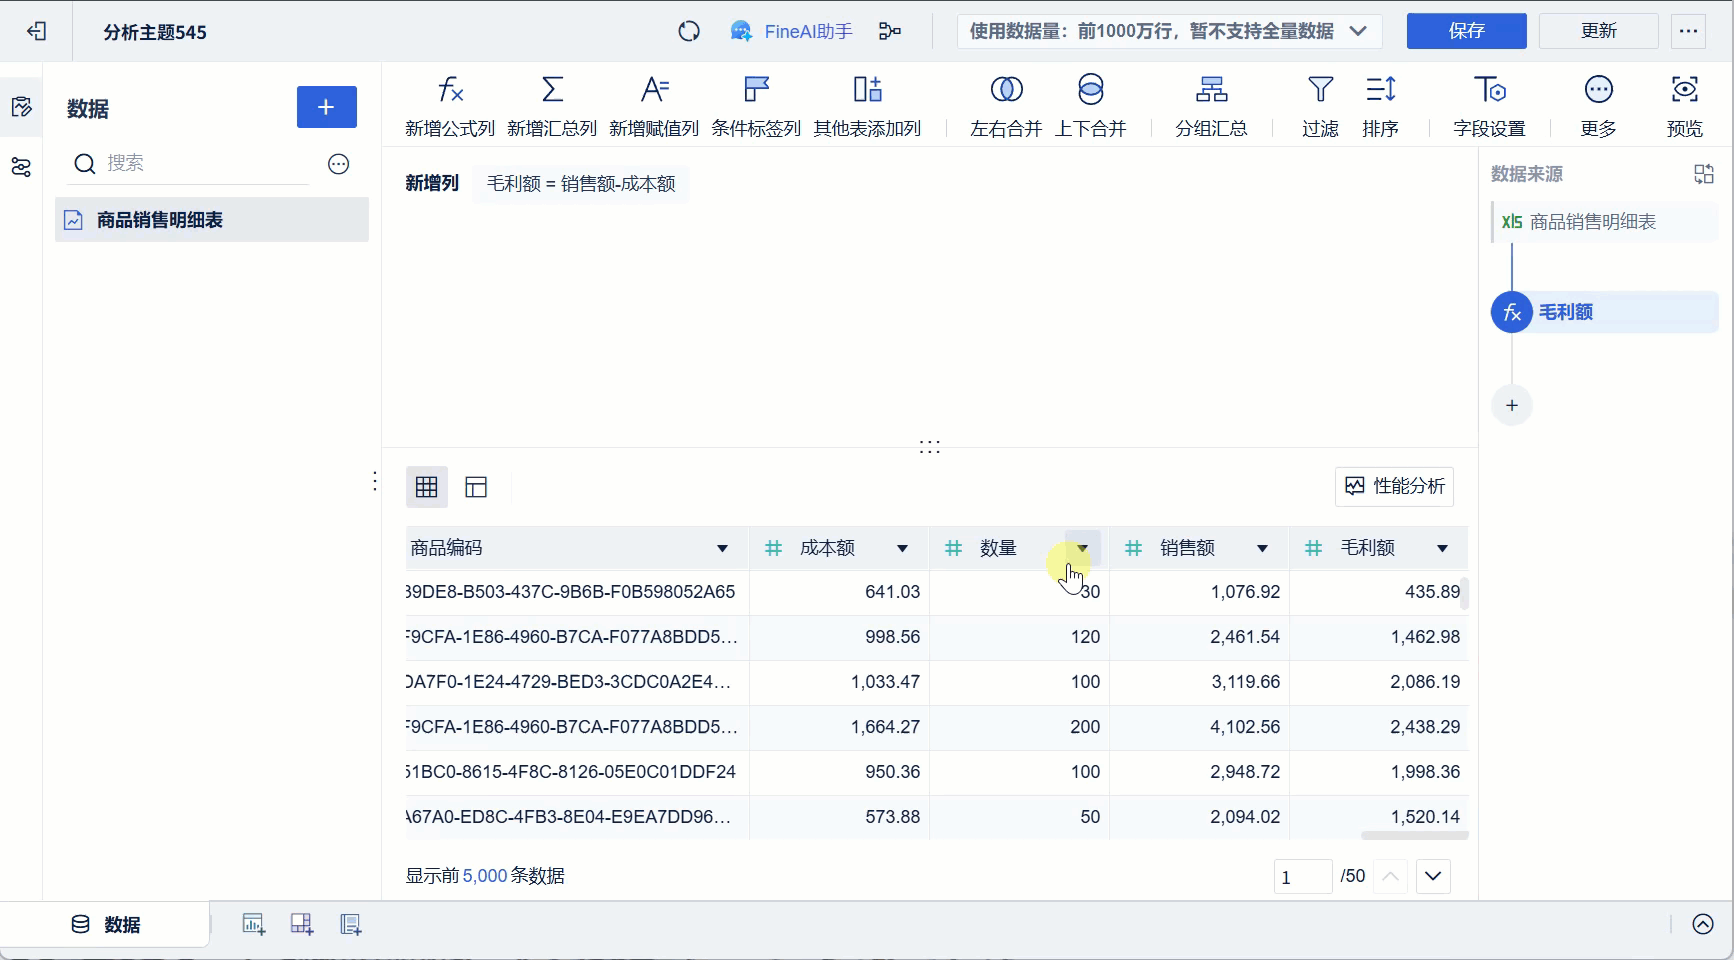Click the page number input field
1734x960 pixels.
click(1303, 876)
